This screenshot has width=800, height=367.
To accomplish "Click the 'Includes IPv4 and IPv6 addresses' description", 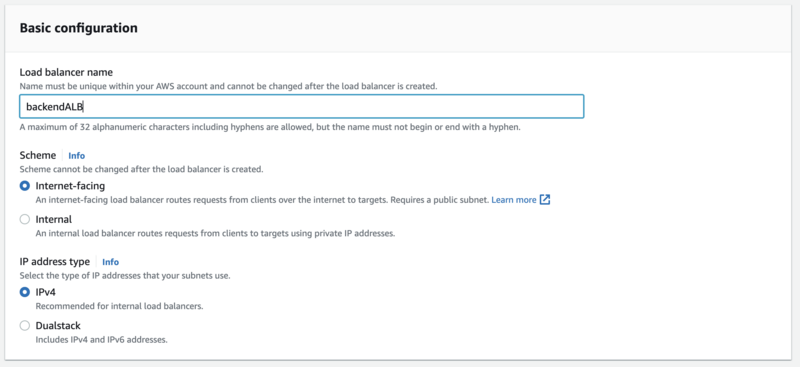I will (x=101, y=339).
